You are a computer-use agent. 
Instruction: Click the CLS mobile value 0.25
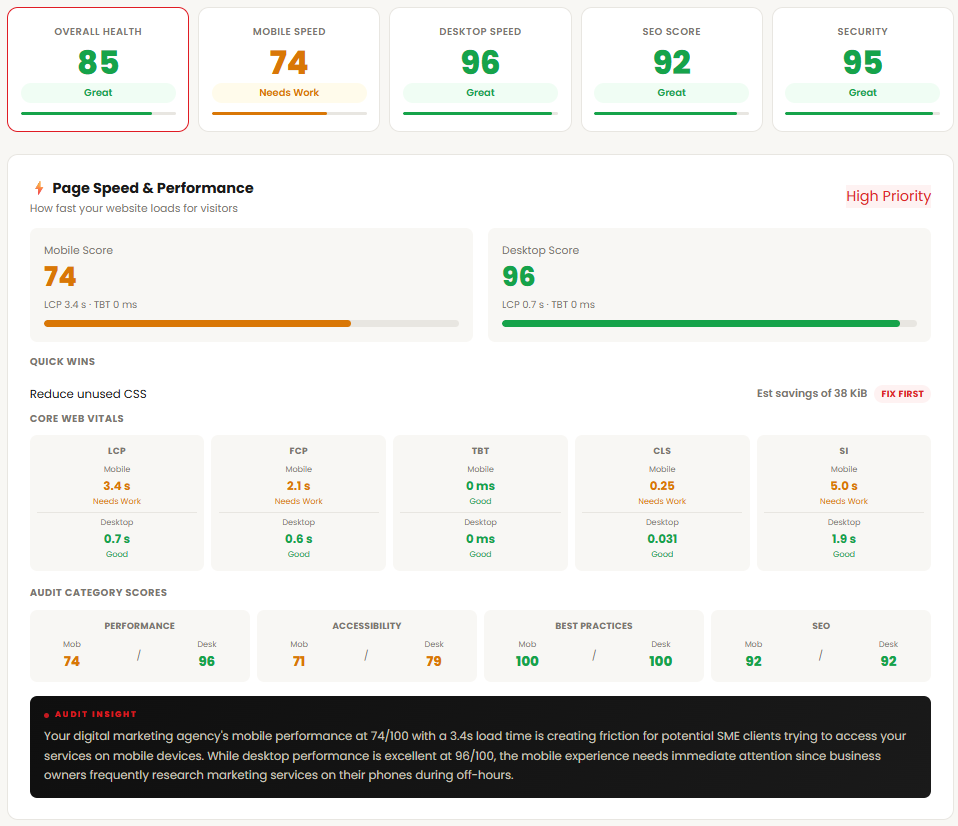tap(662, 486)
